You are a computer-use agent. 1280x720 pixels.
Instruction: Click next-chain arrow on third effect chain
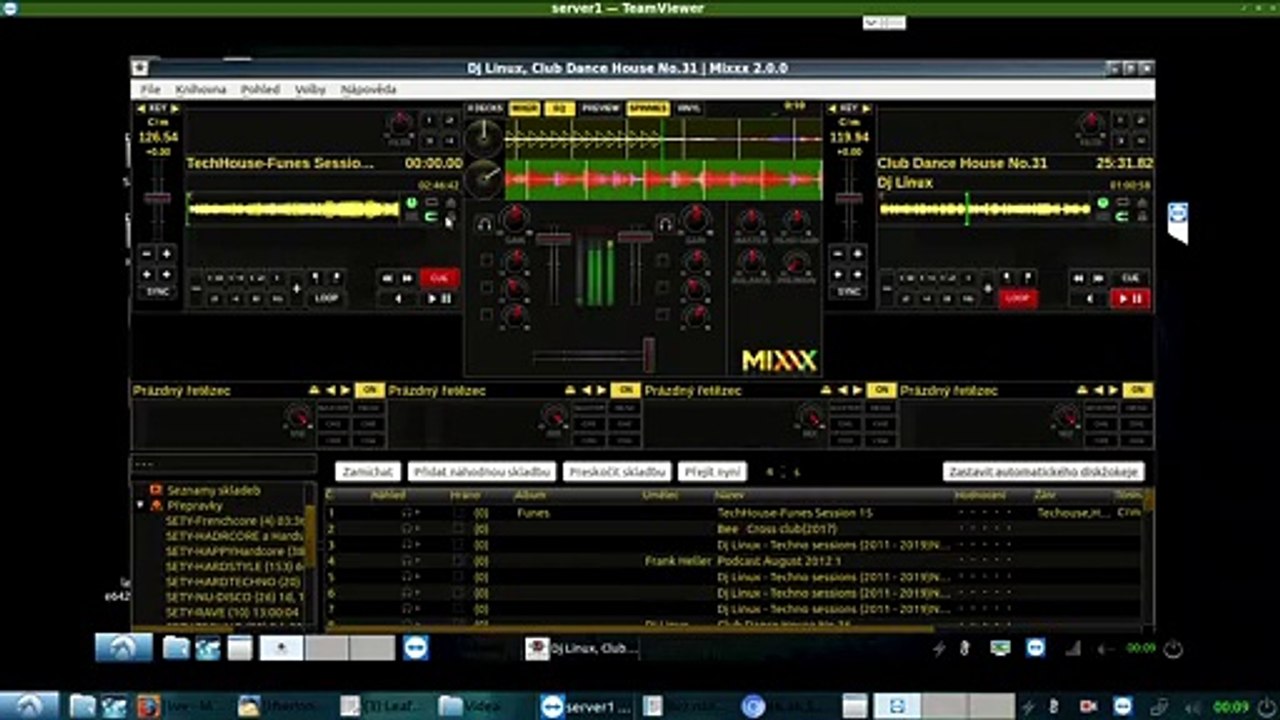click(858, 390)
